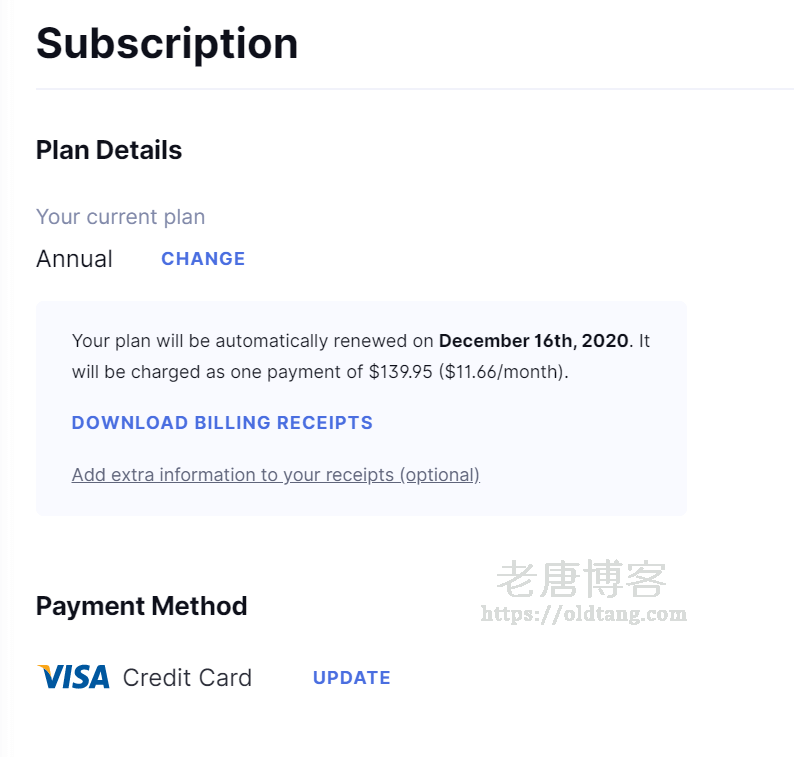Click the $139.95 payment amount

400,372
